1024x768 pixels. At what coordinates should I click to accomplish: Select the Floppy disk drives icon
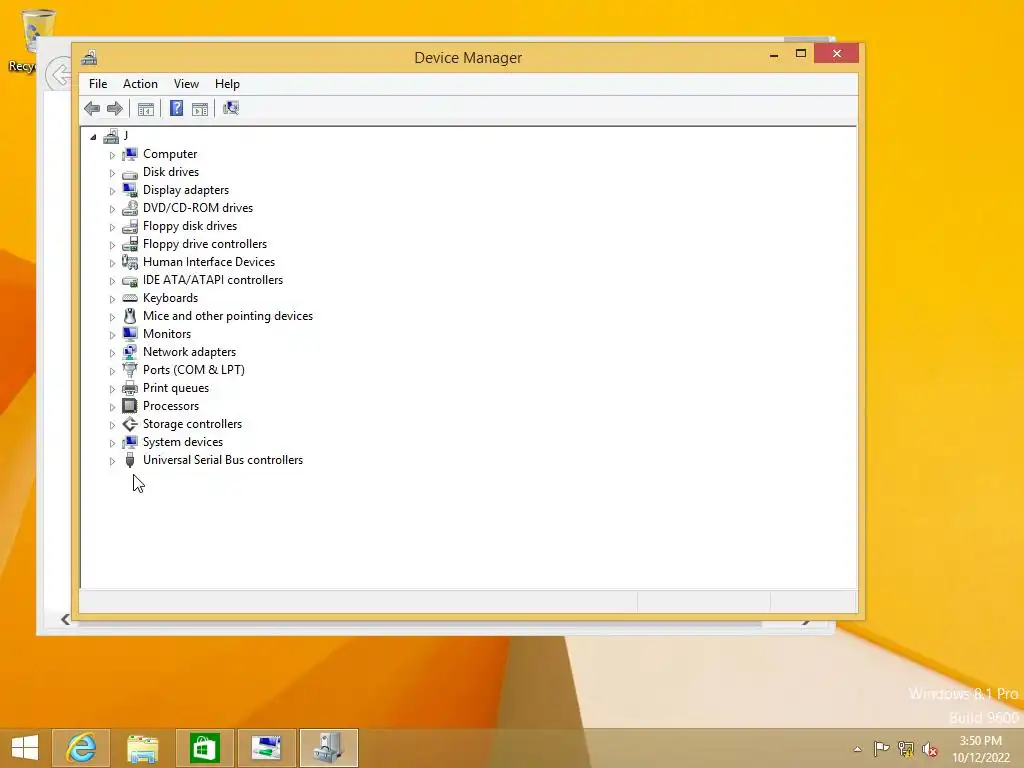(x=130, y=226)
